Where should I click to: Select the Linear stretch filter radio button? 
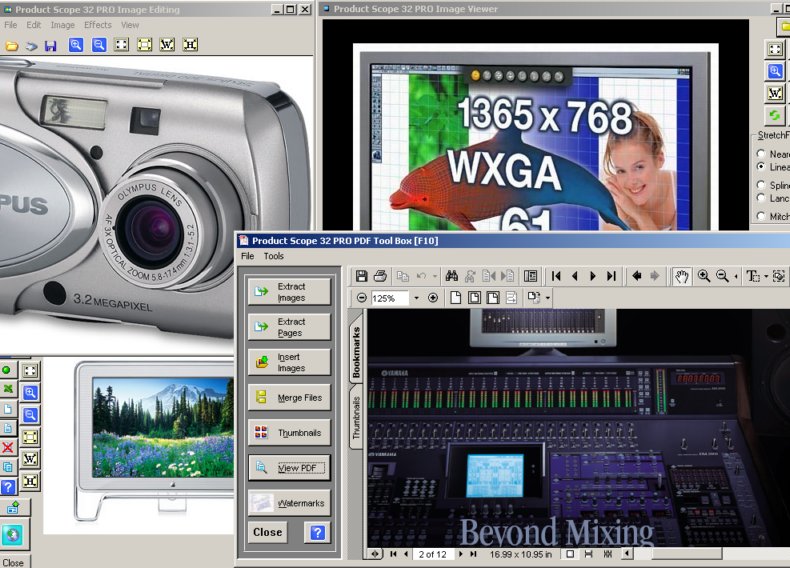(761, 167)
